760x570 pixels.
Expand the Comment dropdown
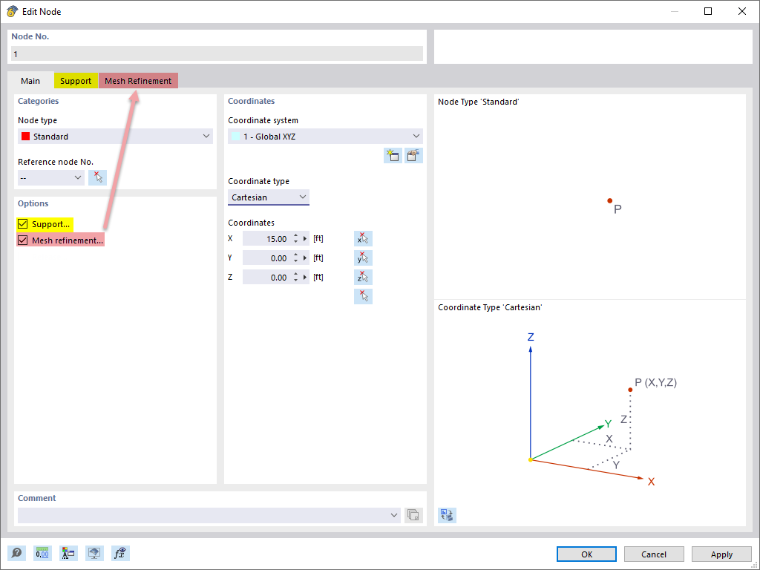pos(394,515)
